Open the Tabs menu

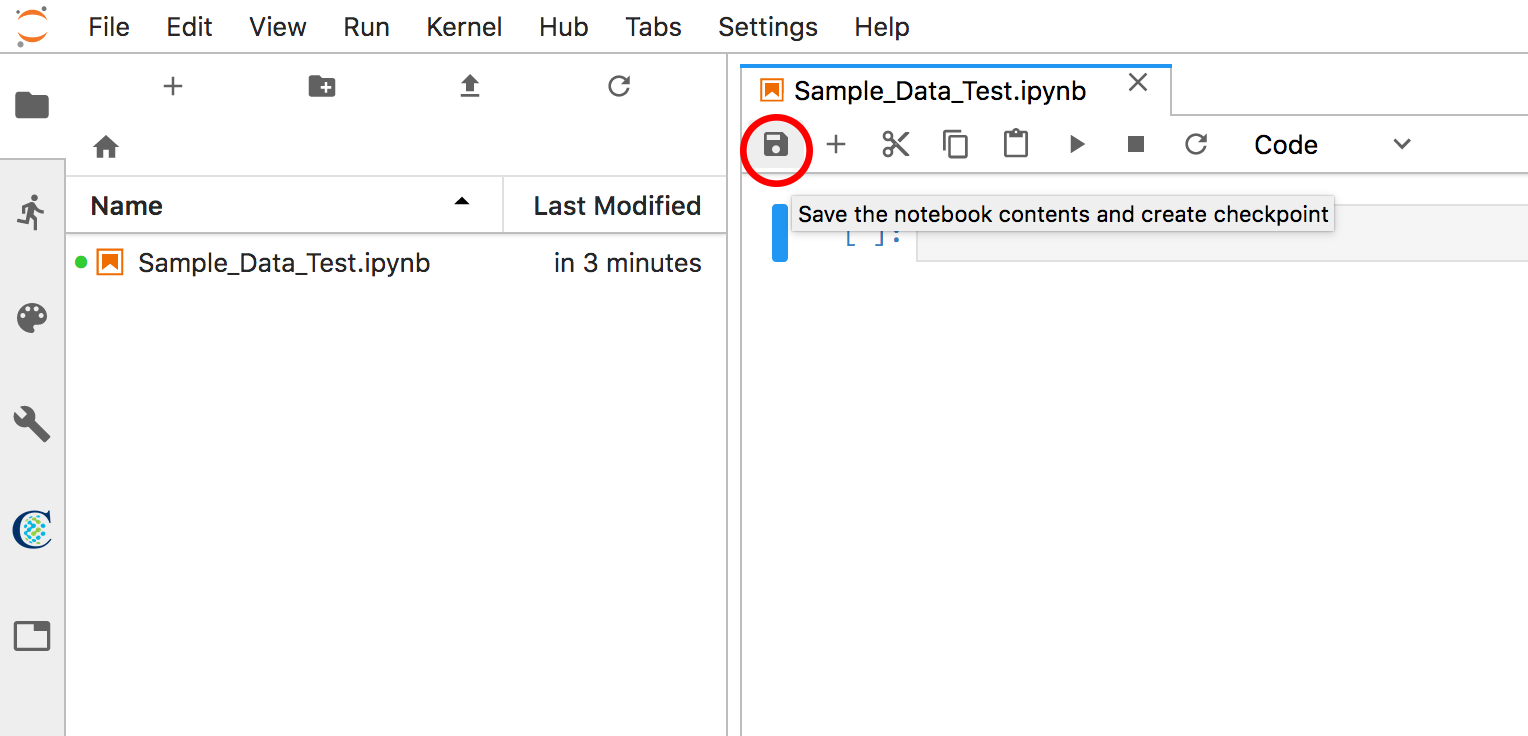coord(654,27)
